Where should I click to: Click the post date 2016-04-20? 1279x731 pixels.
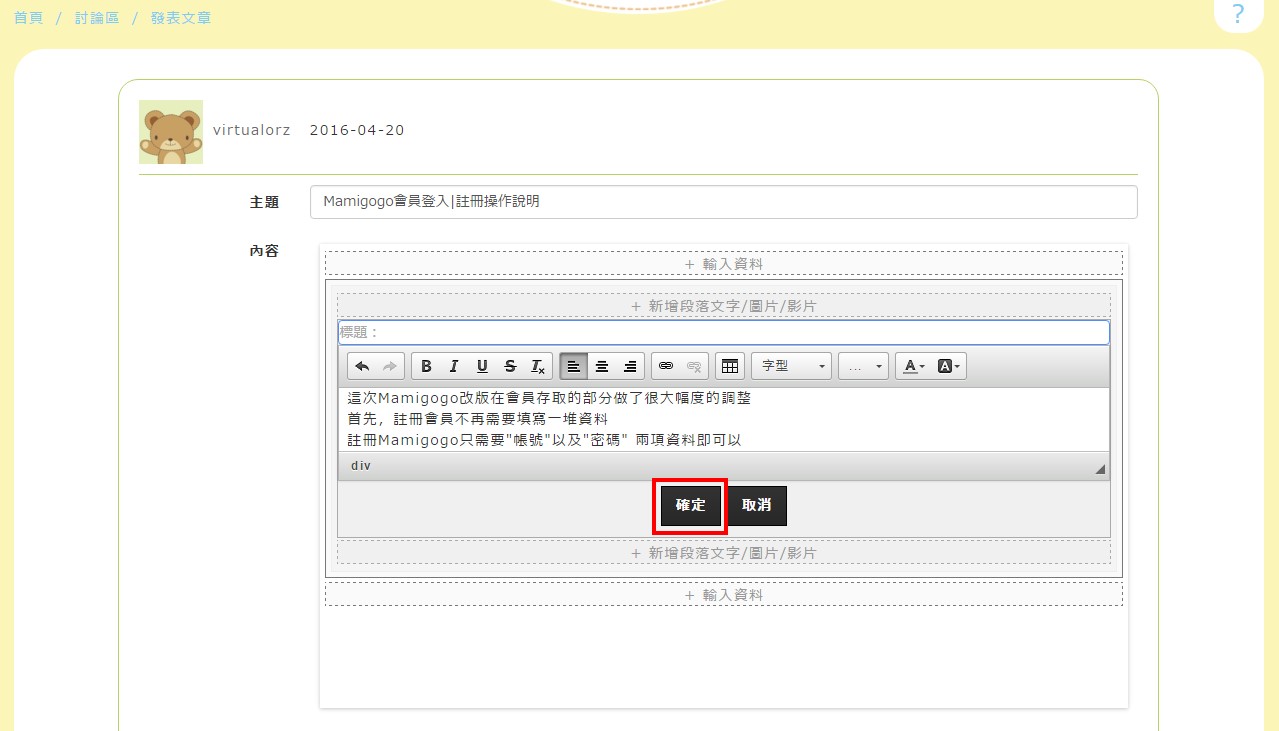[x=357, y=130]
